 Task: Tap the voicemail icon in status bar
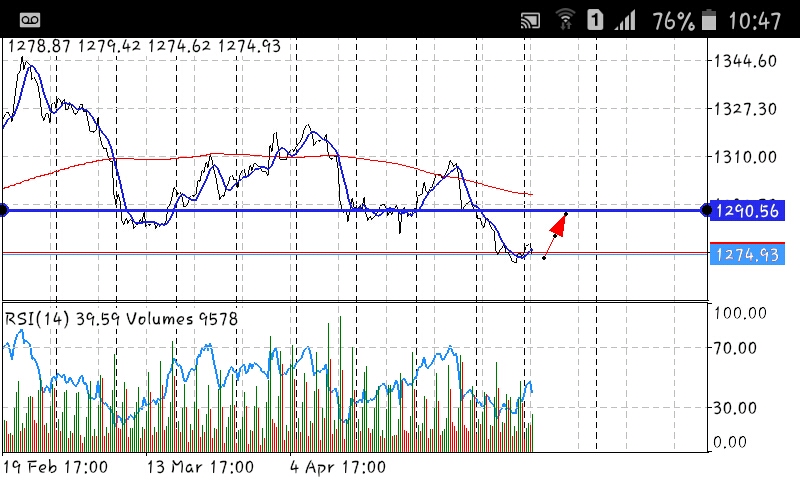[x=30, y=20]
